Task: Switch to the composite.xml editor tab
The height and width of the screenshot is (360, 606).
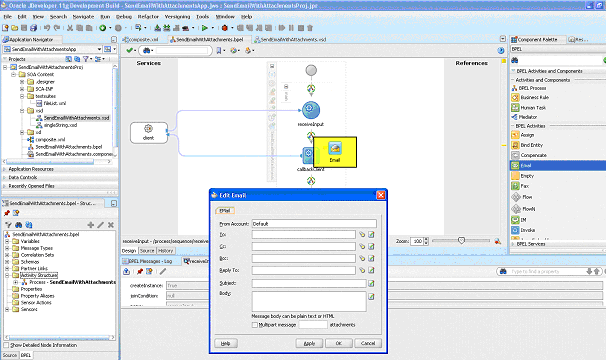Action: pos(141,39)
